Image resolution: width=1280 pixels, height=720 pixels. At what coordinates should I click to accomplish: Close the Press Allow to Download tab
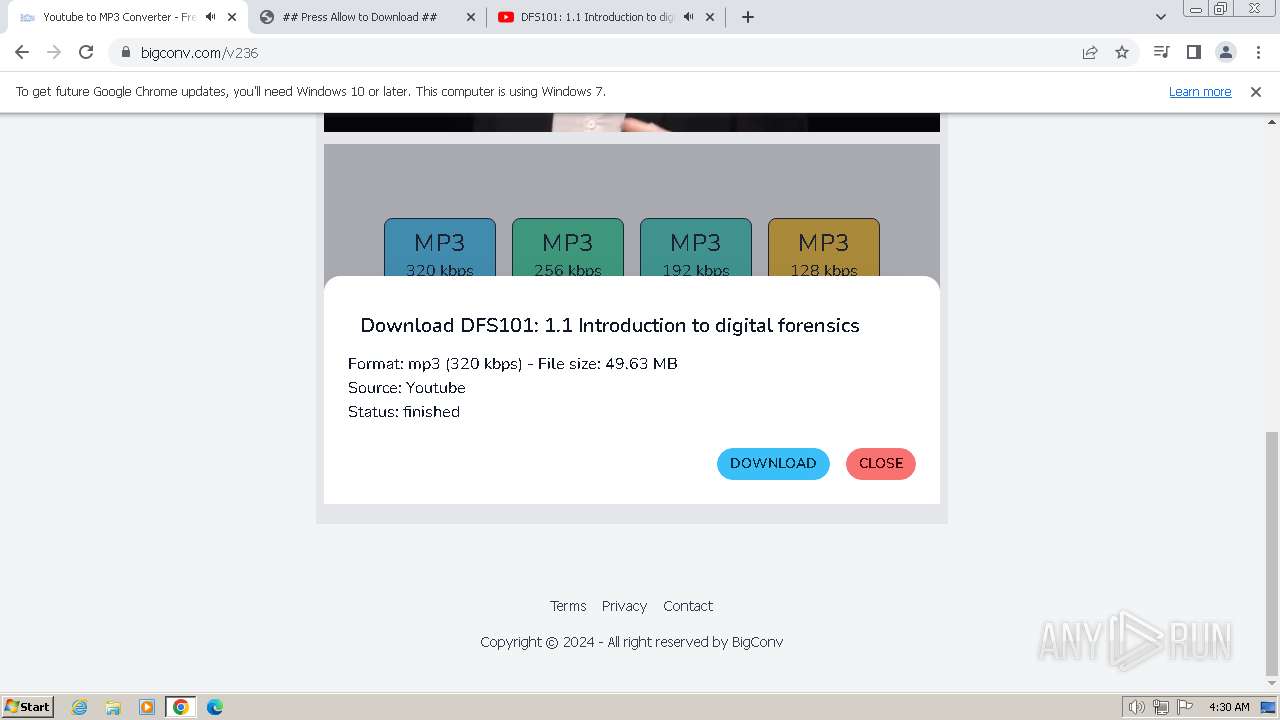coord(471,17)
